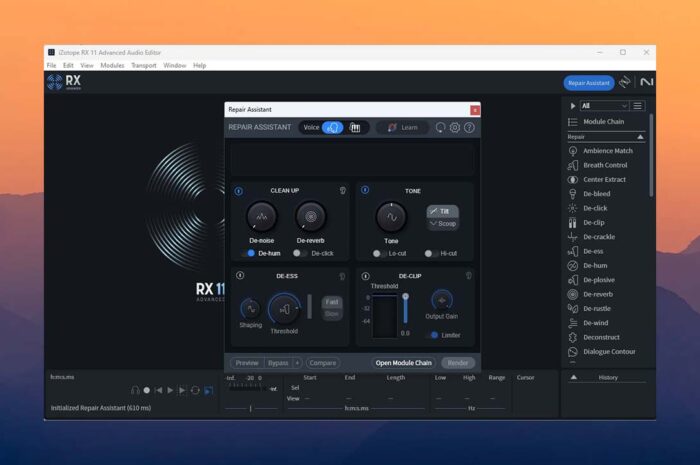This screenshot has width=700, height=465.
Task: Click the headphones icon in transport
Action: tap(135, 390)
